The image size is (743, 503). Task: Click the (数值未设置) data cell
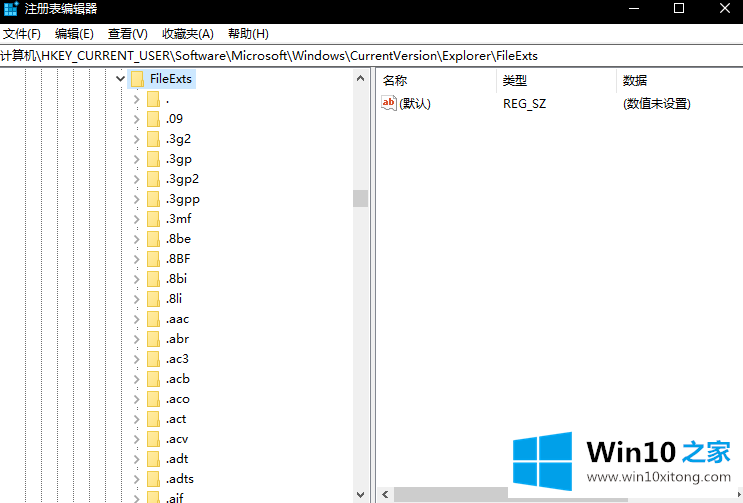pos(657,104)
